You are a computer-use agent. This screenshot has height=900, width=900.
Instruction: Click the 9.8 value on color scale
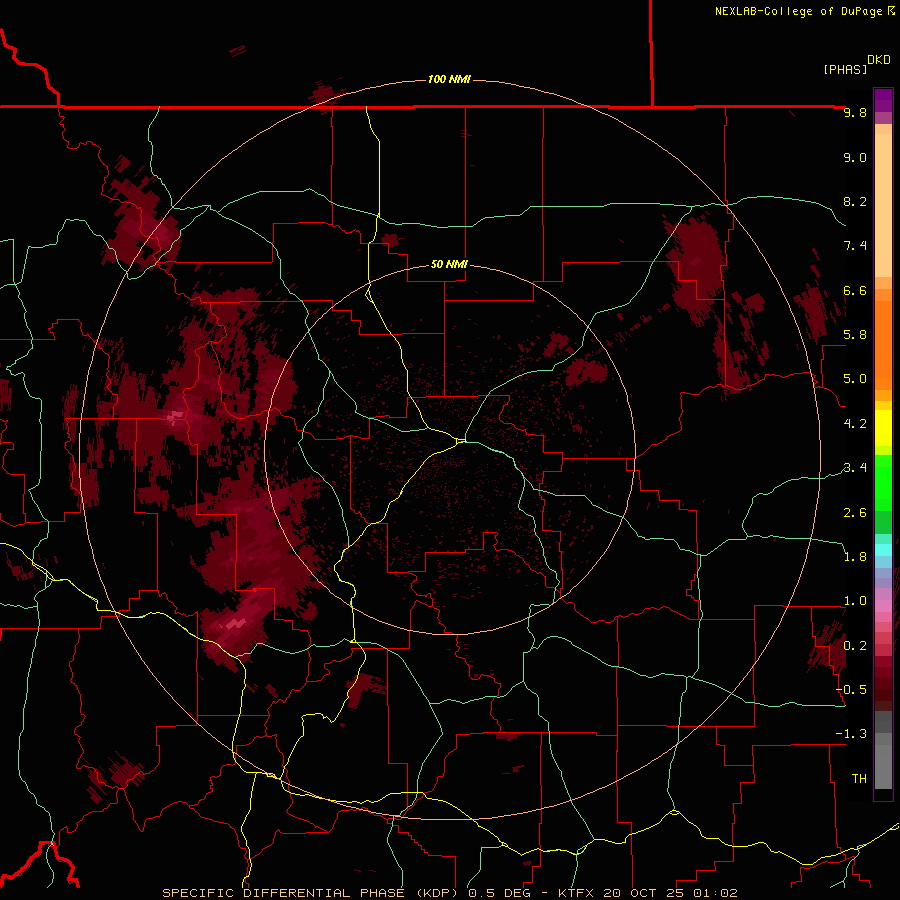[855, 112]
